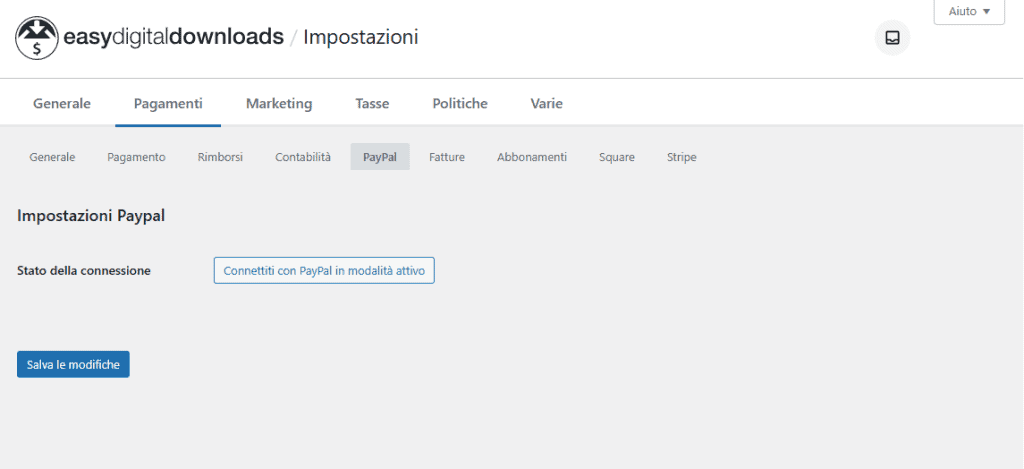Screen dimensions: 1024x469
Task: Switch to the Generale main tab
Action: pyautogui.click(x=62, y=103)
